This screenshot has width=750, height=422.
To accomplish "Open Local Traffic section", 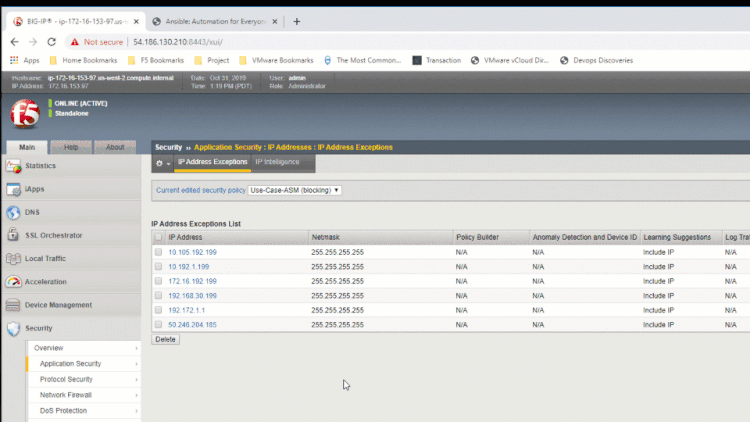I will (46, 259).
